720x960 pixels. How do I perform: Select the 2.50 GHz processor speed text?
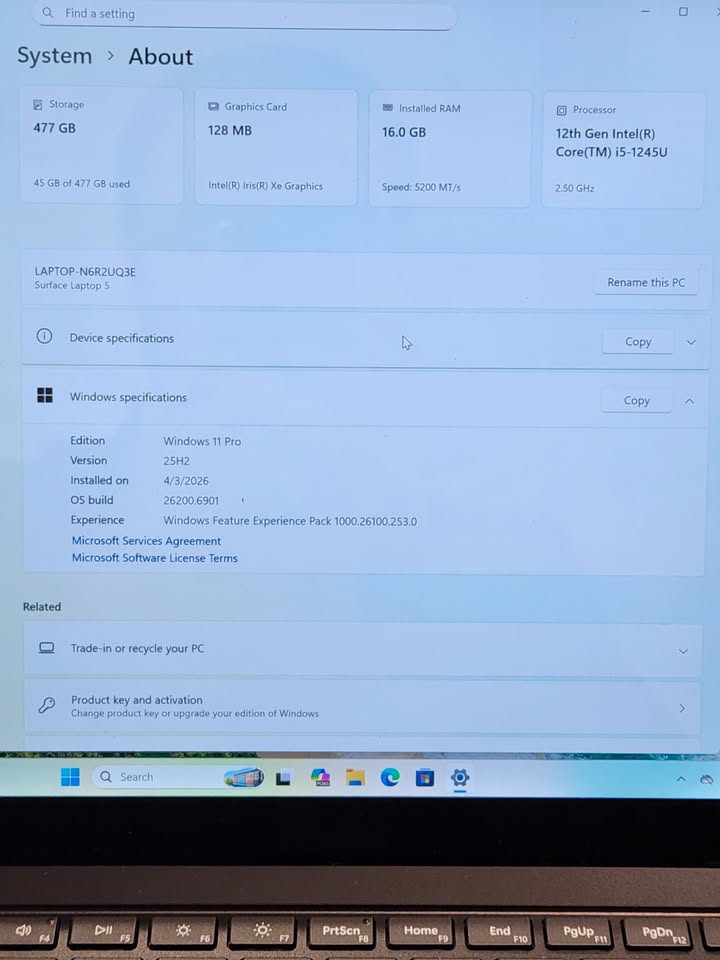(574, 188)
